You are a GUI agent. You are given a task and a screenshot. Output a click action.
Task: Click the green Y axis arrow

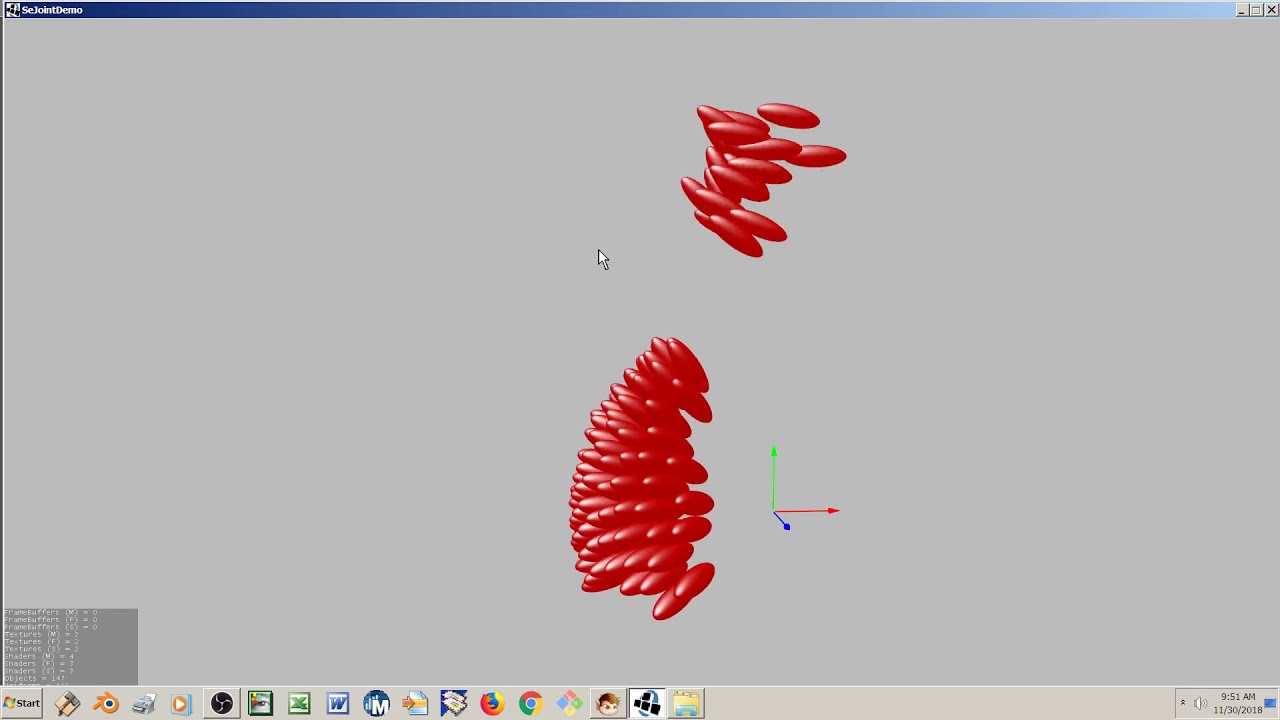[x=773, y=478]
